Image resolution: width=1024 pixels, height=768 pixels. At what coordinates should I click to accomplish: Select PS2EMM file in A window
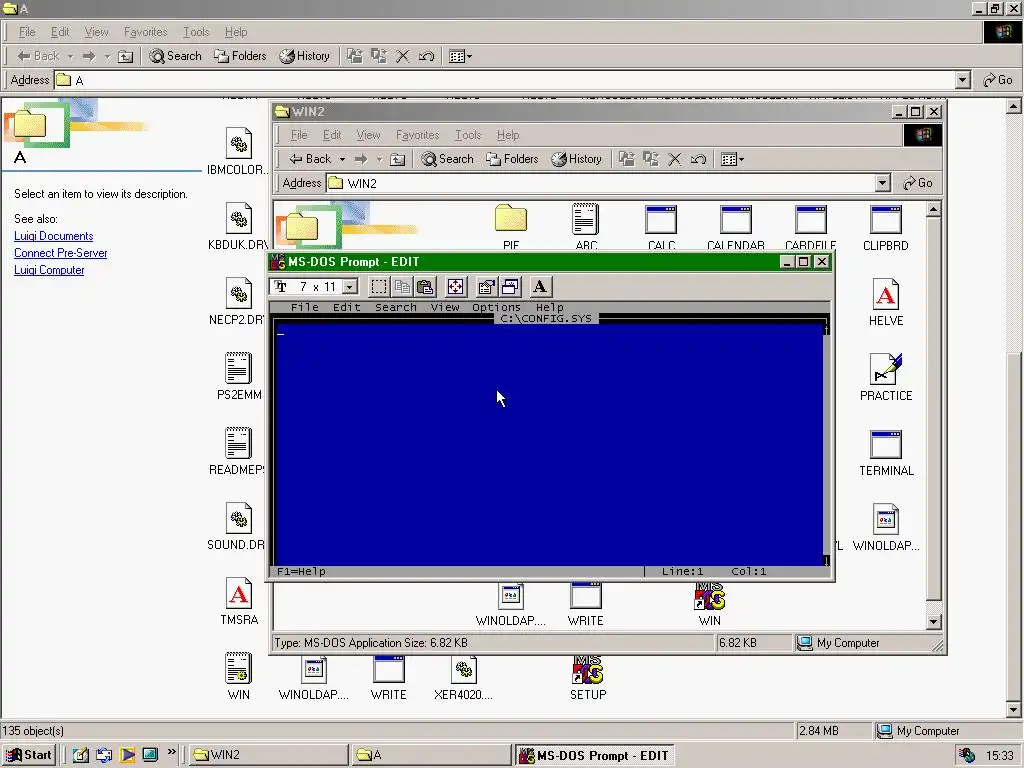[238, 377]
